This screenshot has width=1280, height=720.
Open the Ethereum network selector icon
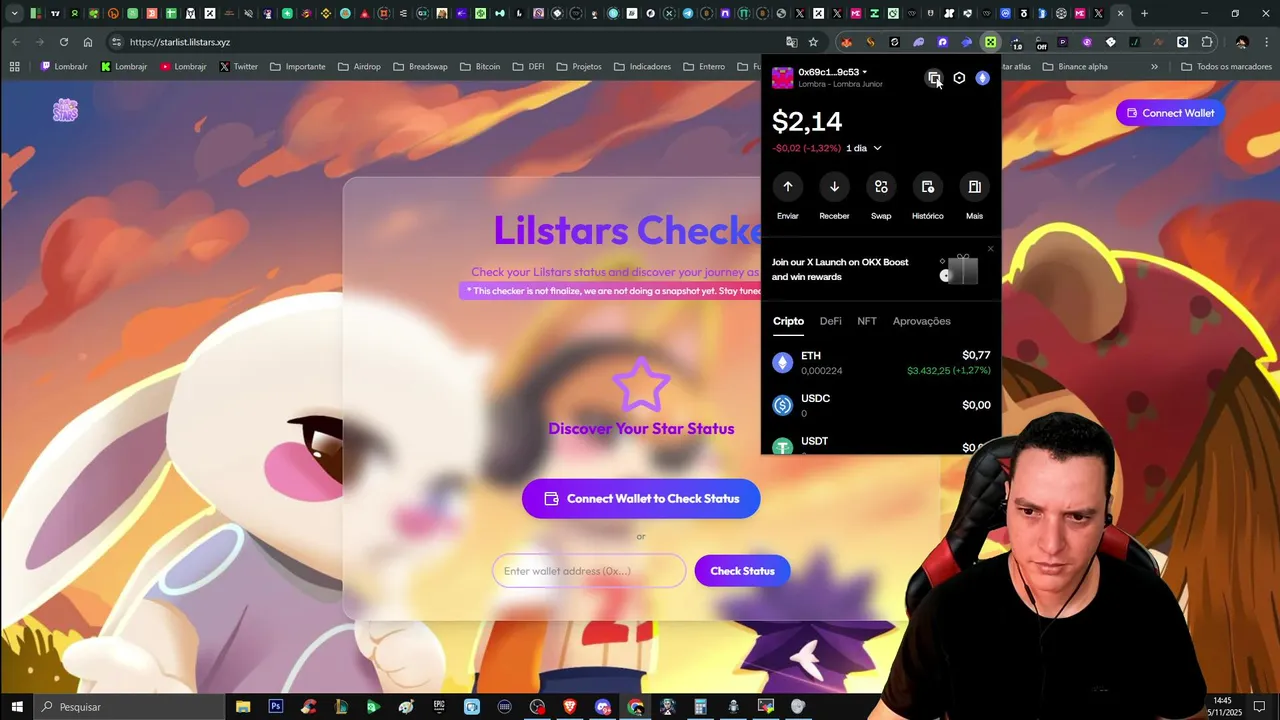click(x=982, y=78)
